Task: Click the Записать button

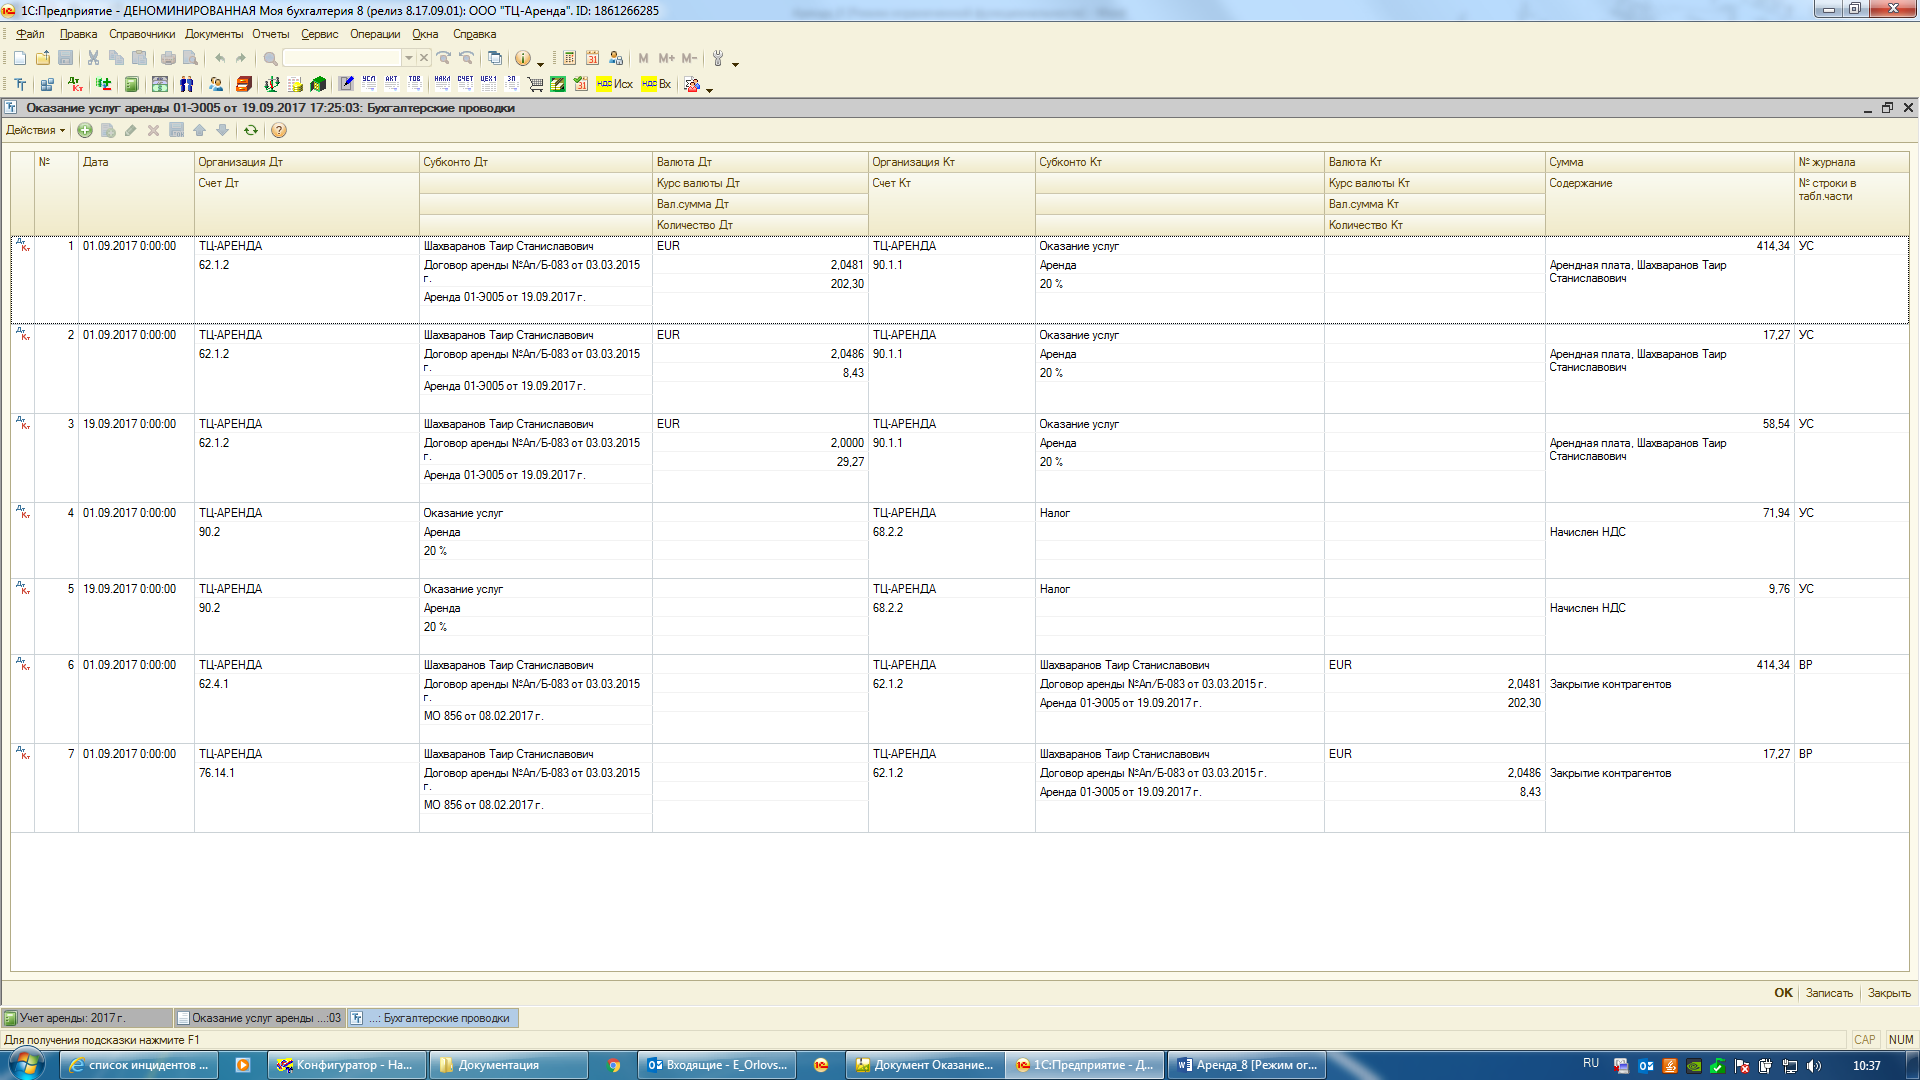Action: pos(1828,993)
